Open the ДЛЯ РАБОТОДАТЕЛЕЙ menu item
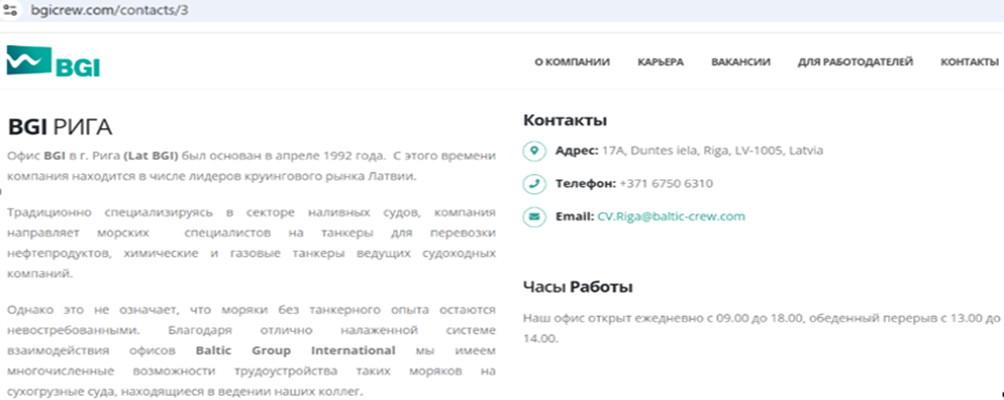Image resolution: width=1004 pixels, height=400 pixels. coord(855,62)
